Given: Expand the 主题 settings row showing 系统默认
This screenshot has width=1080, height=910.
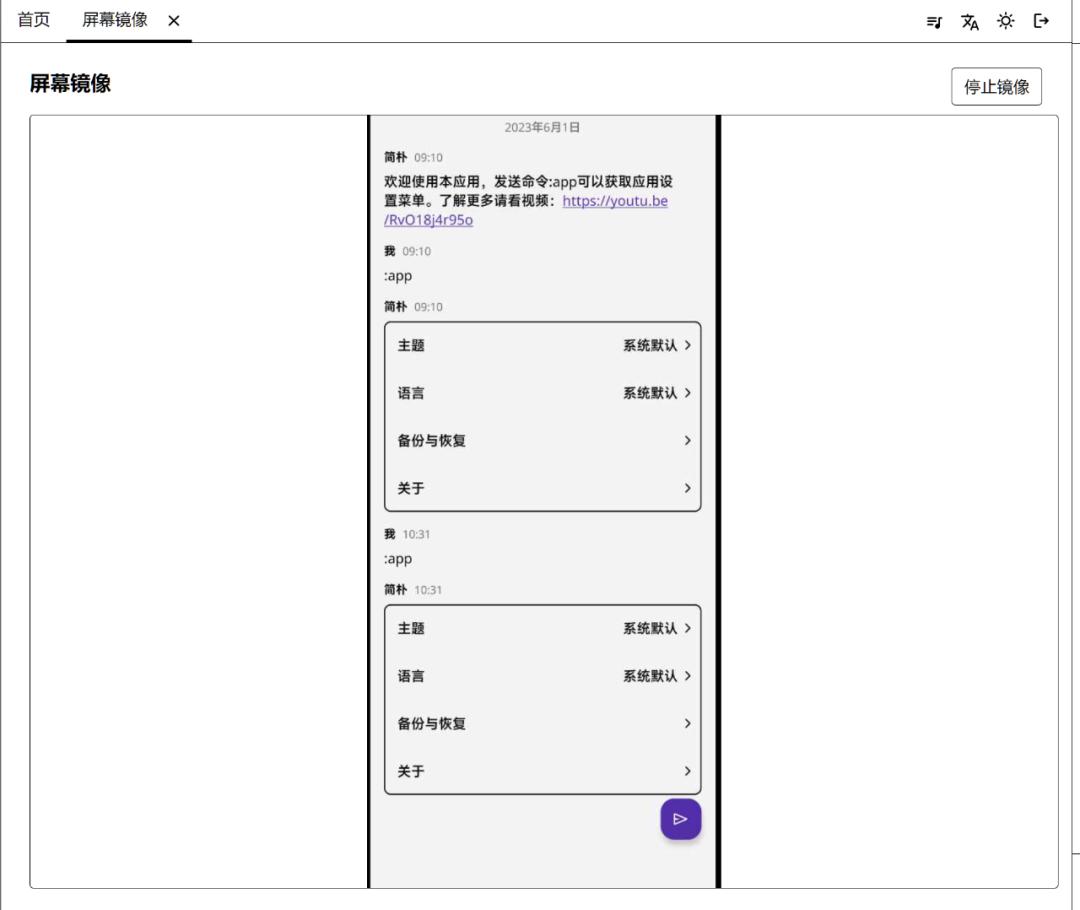Looking at the screenshot, I should pyautogui.click(x=543, y=345).
